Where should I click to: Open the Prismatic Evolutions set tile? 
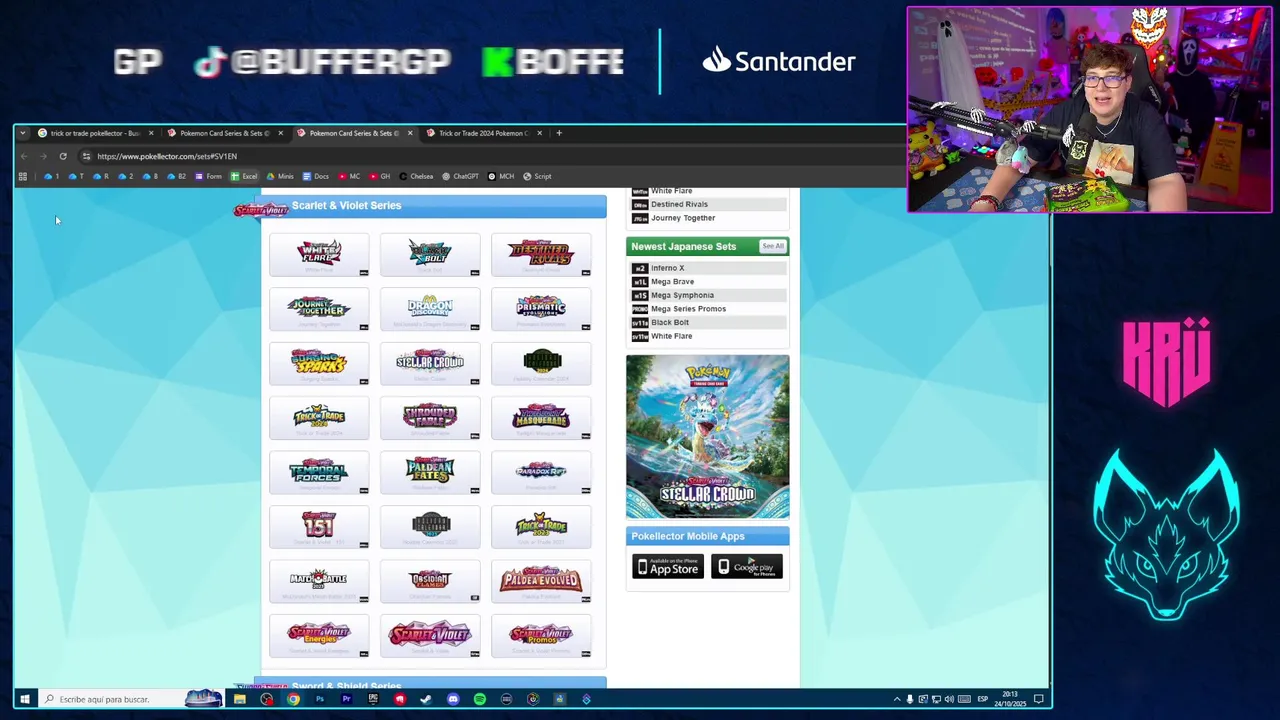pyautogui.click(x=541, y=309)
